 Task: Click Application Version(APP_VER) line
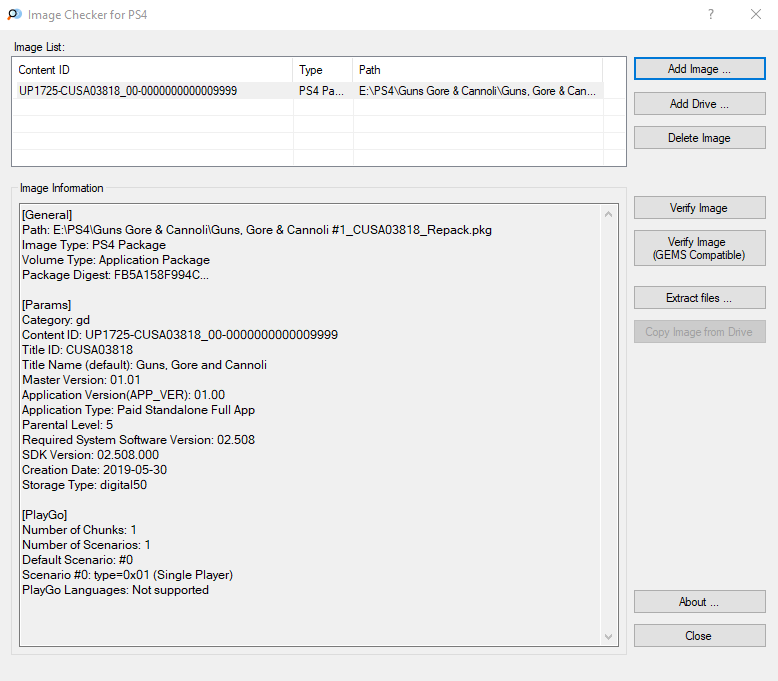coord(124,395)
